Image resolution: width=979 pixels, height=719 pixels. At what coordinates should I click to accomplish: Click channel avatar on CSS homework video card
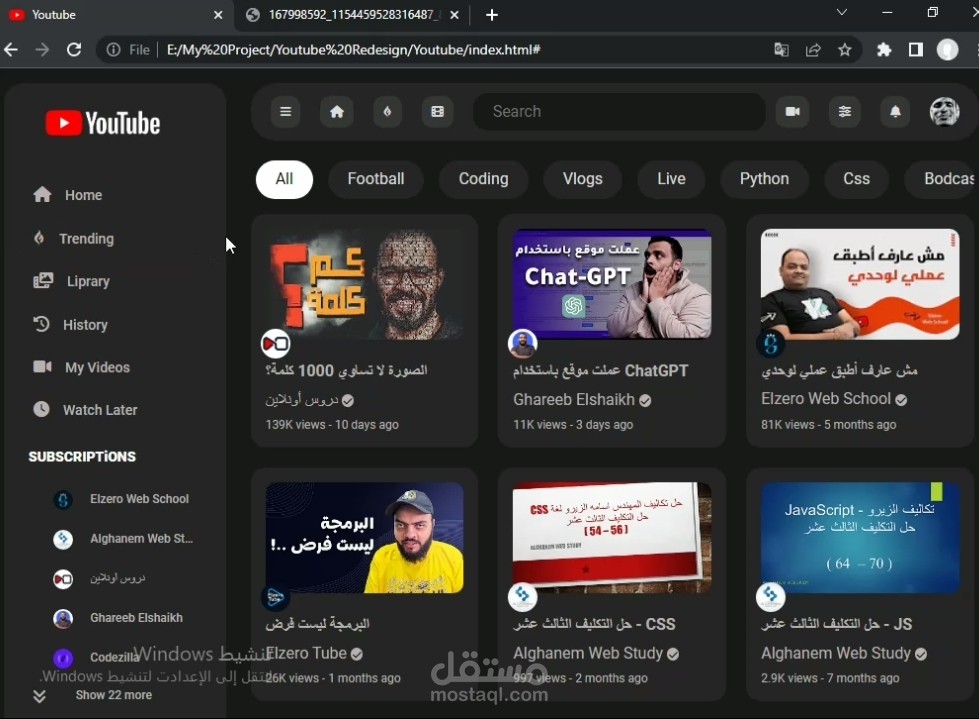[523, 596]
